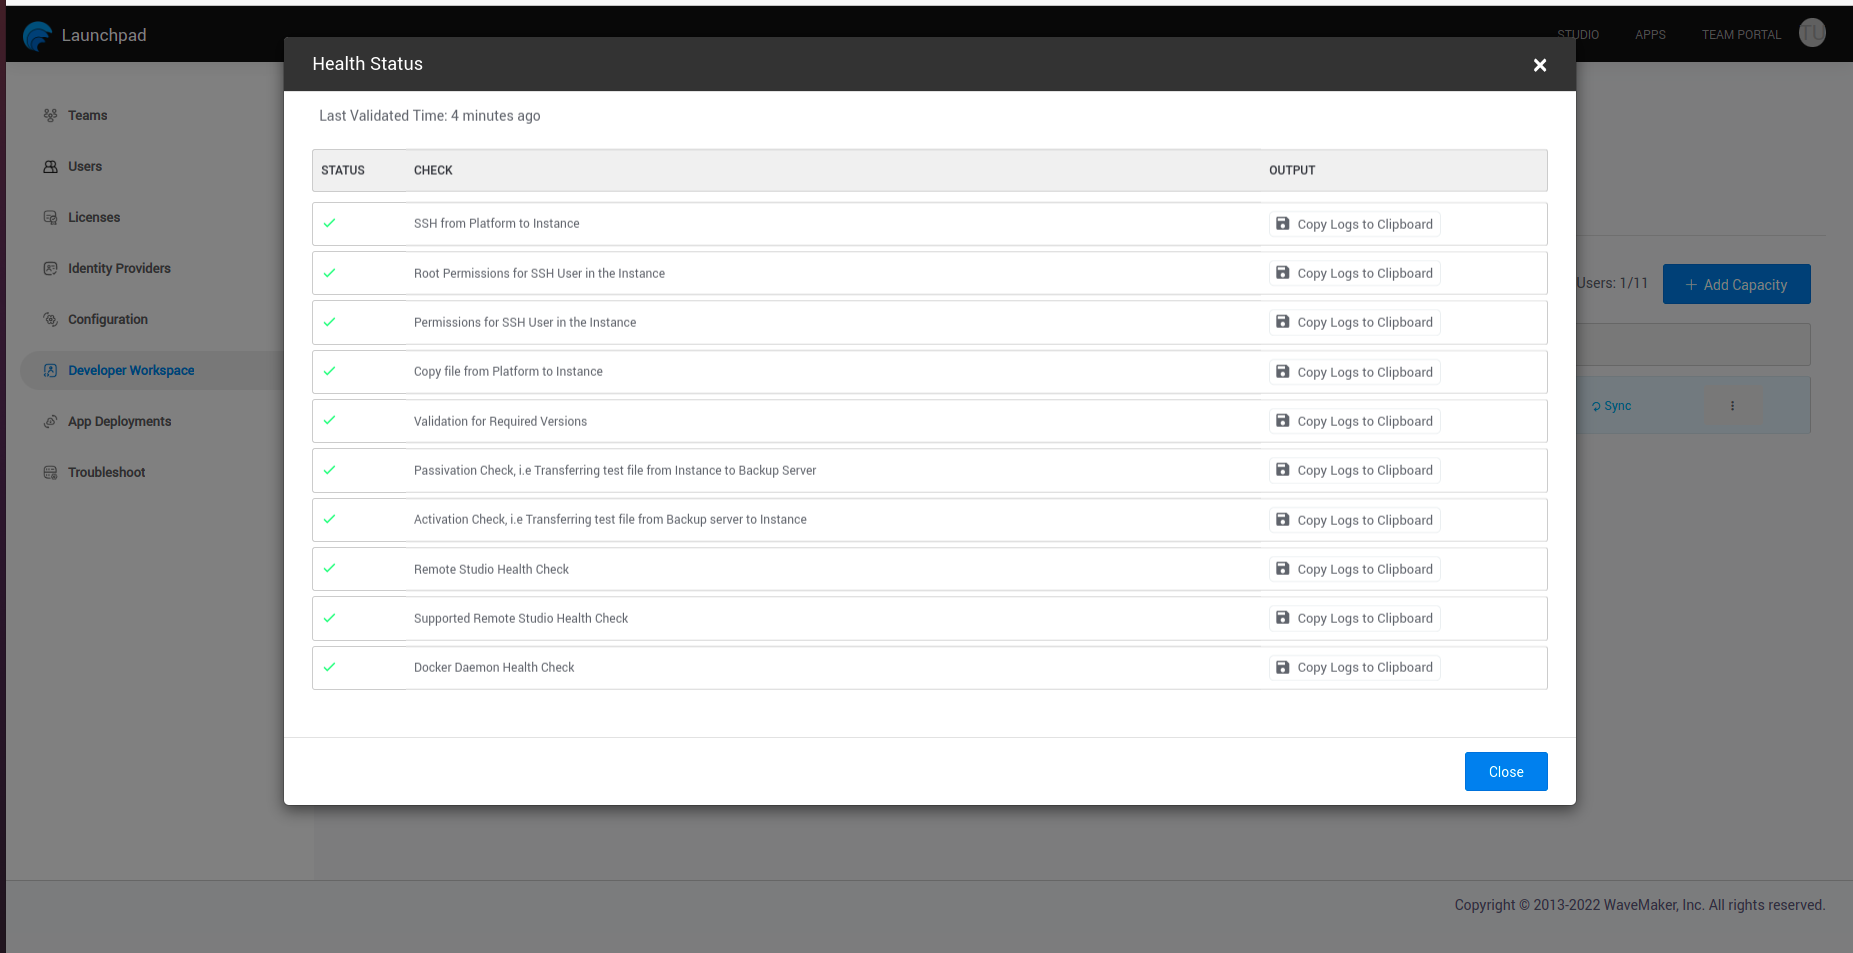Click the copy icon on Docker Daemon Health Check row
The image size is (1853, 953).
tap(1283, 667)
